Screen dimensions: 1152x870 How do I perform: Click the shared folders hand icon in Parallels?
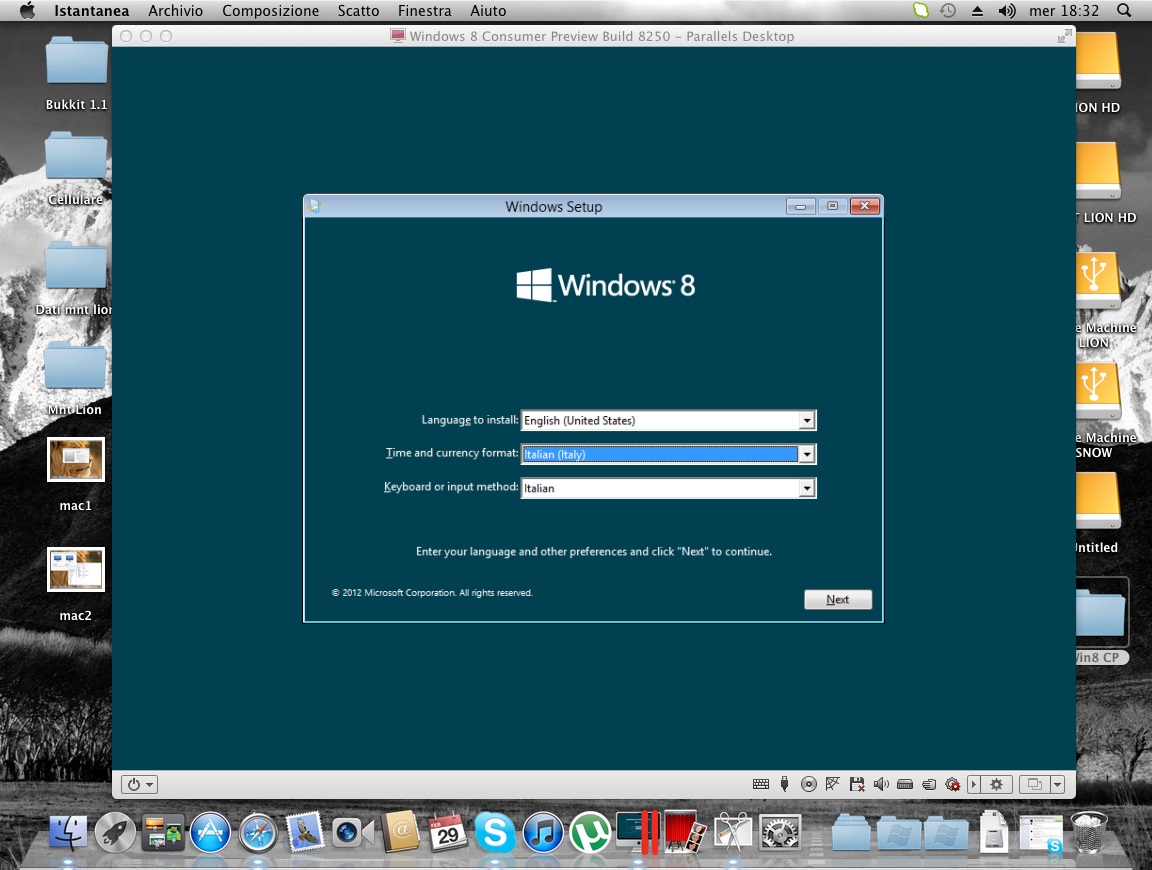pos(929,784)
